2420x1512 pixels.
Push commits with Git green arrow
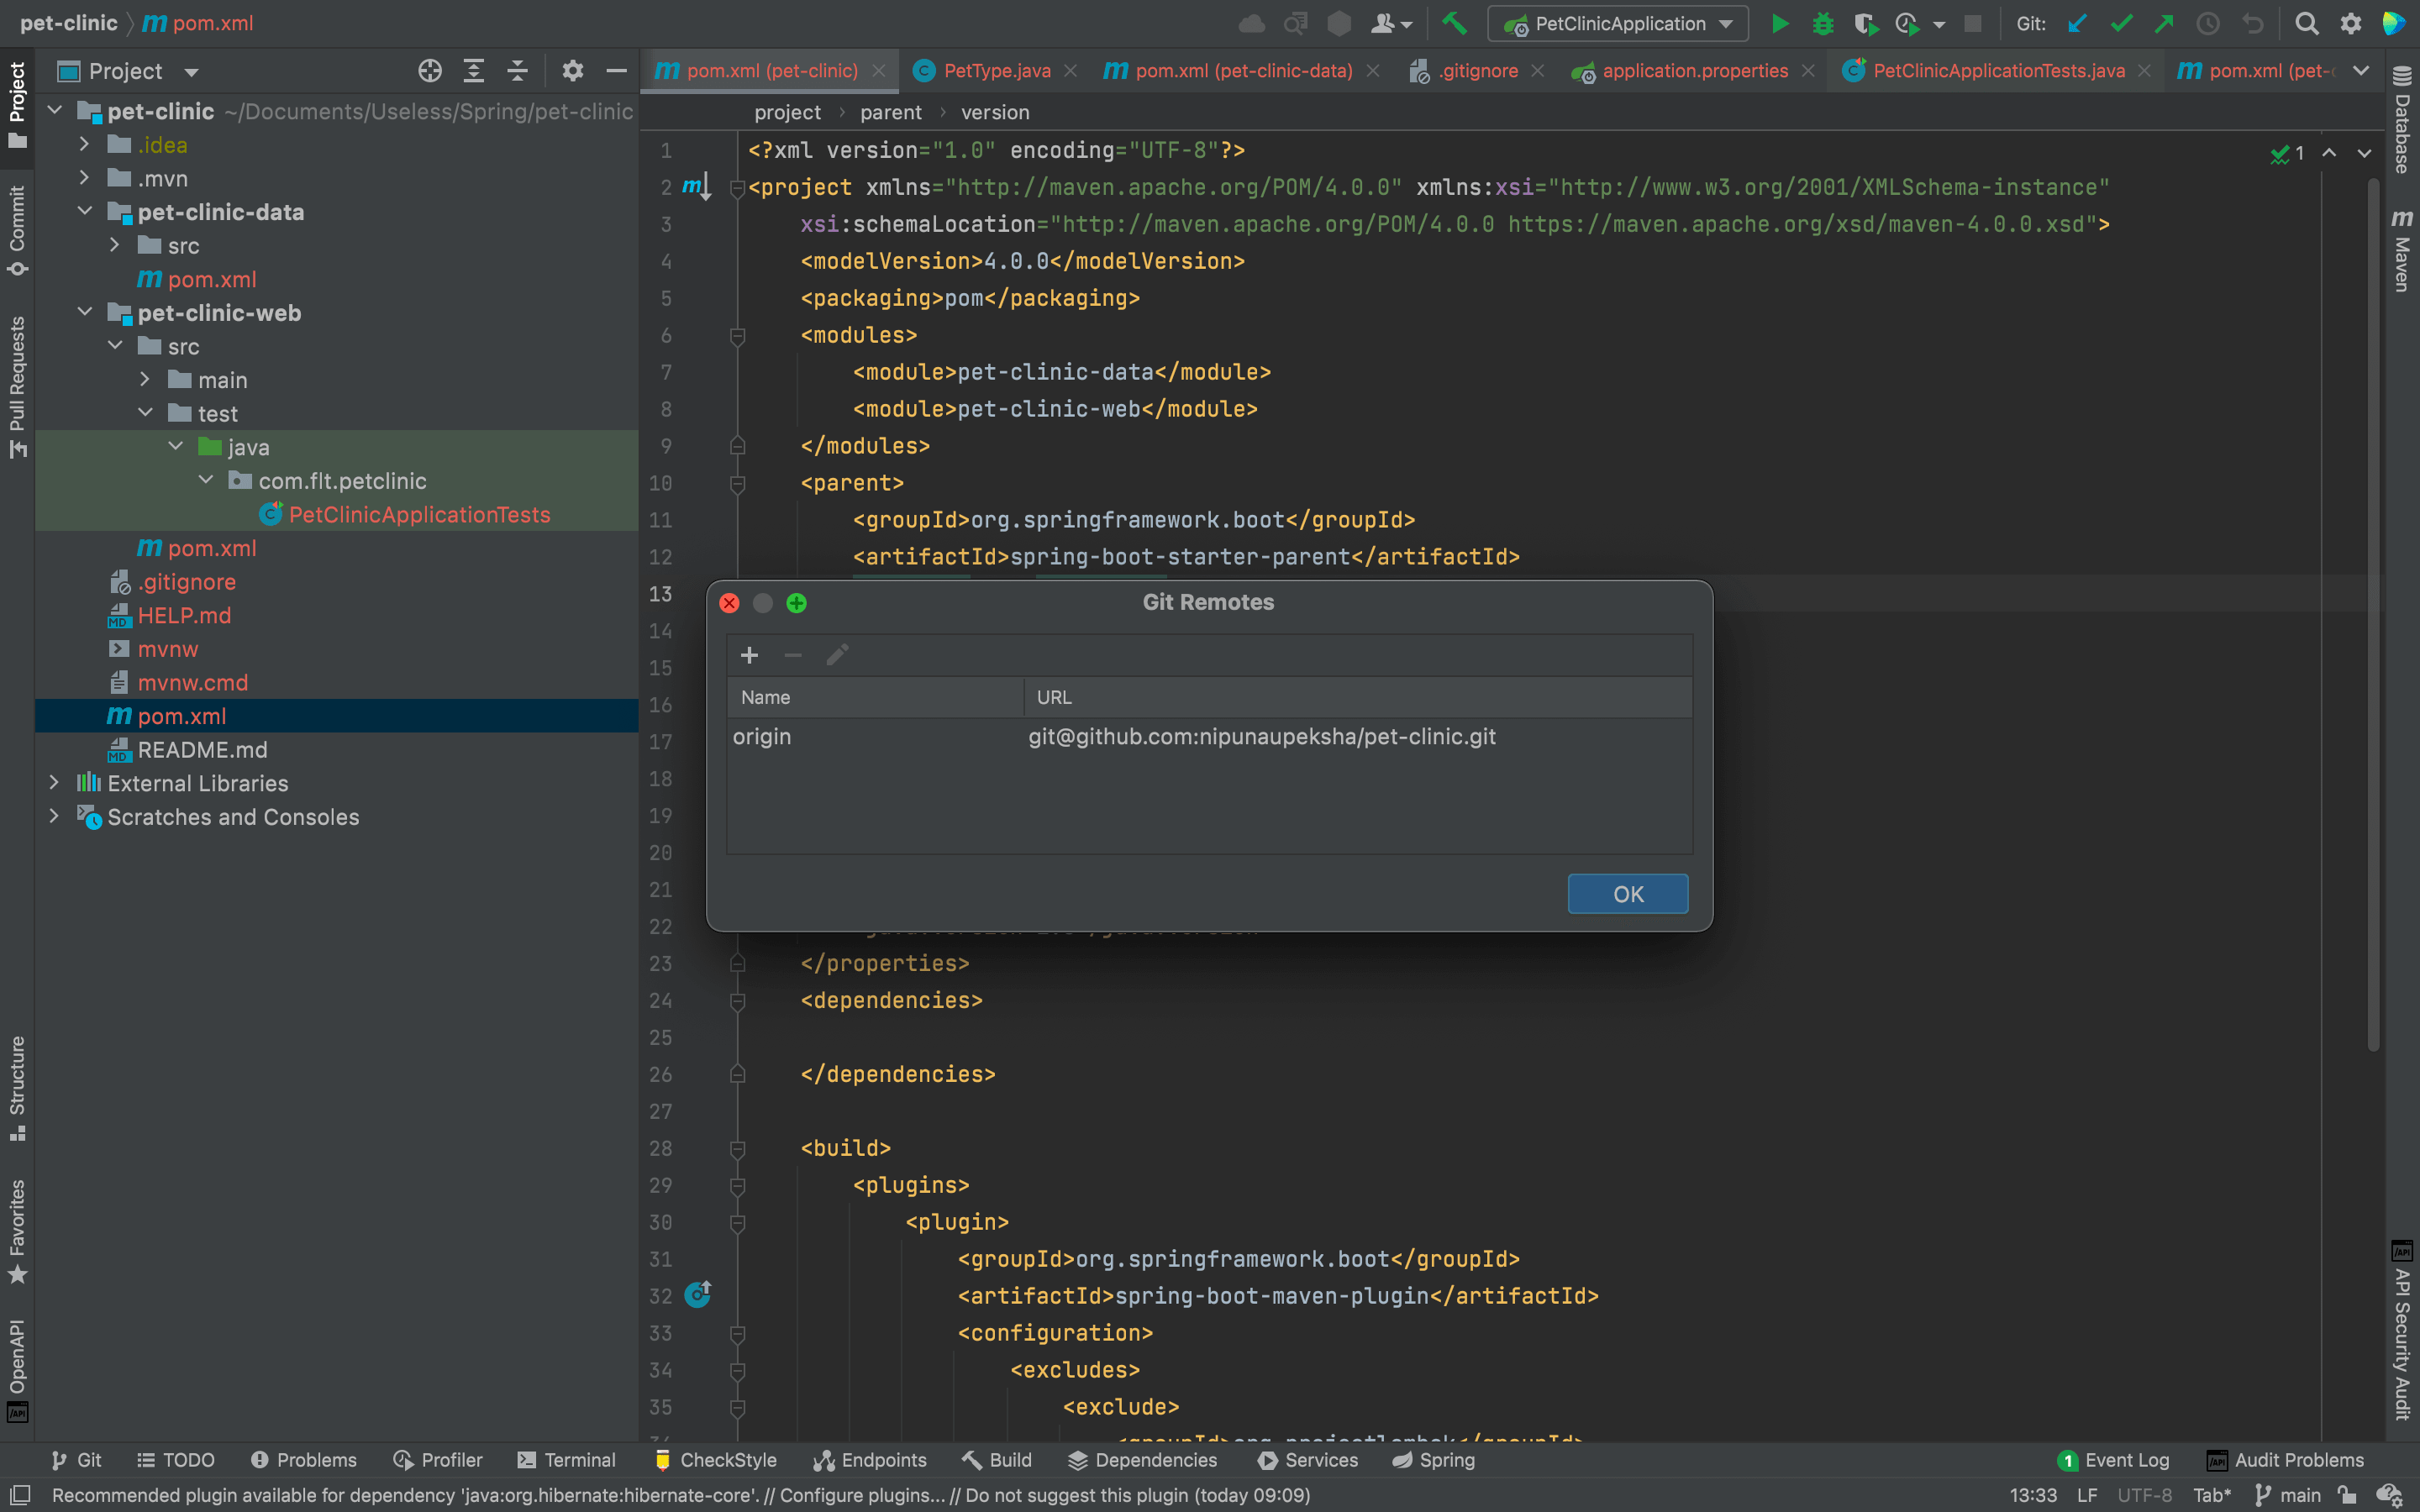(2164, 24)
